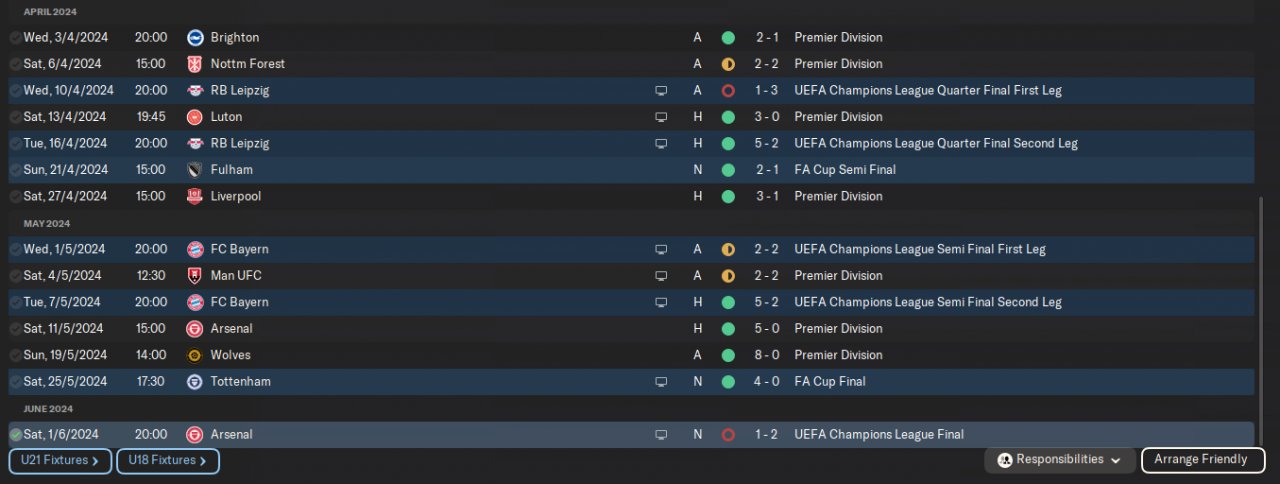Click the Man UFC club badge

pos(195,276)
